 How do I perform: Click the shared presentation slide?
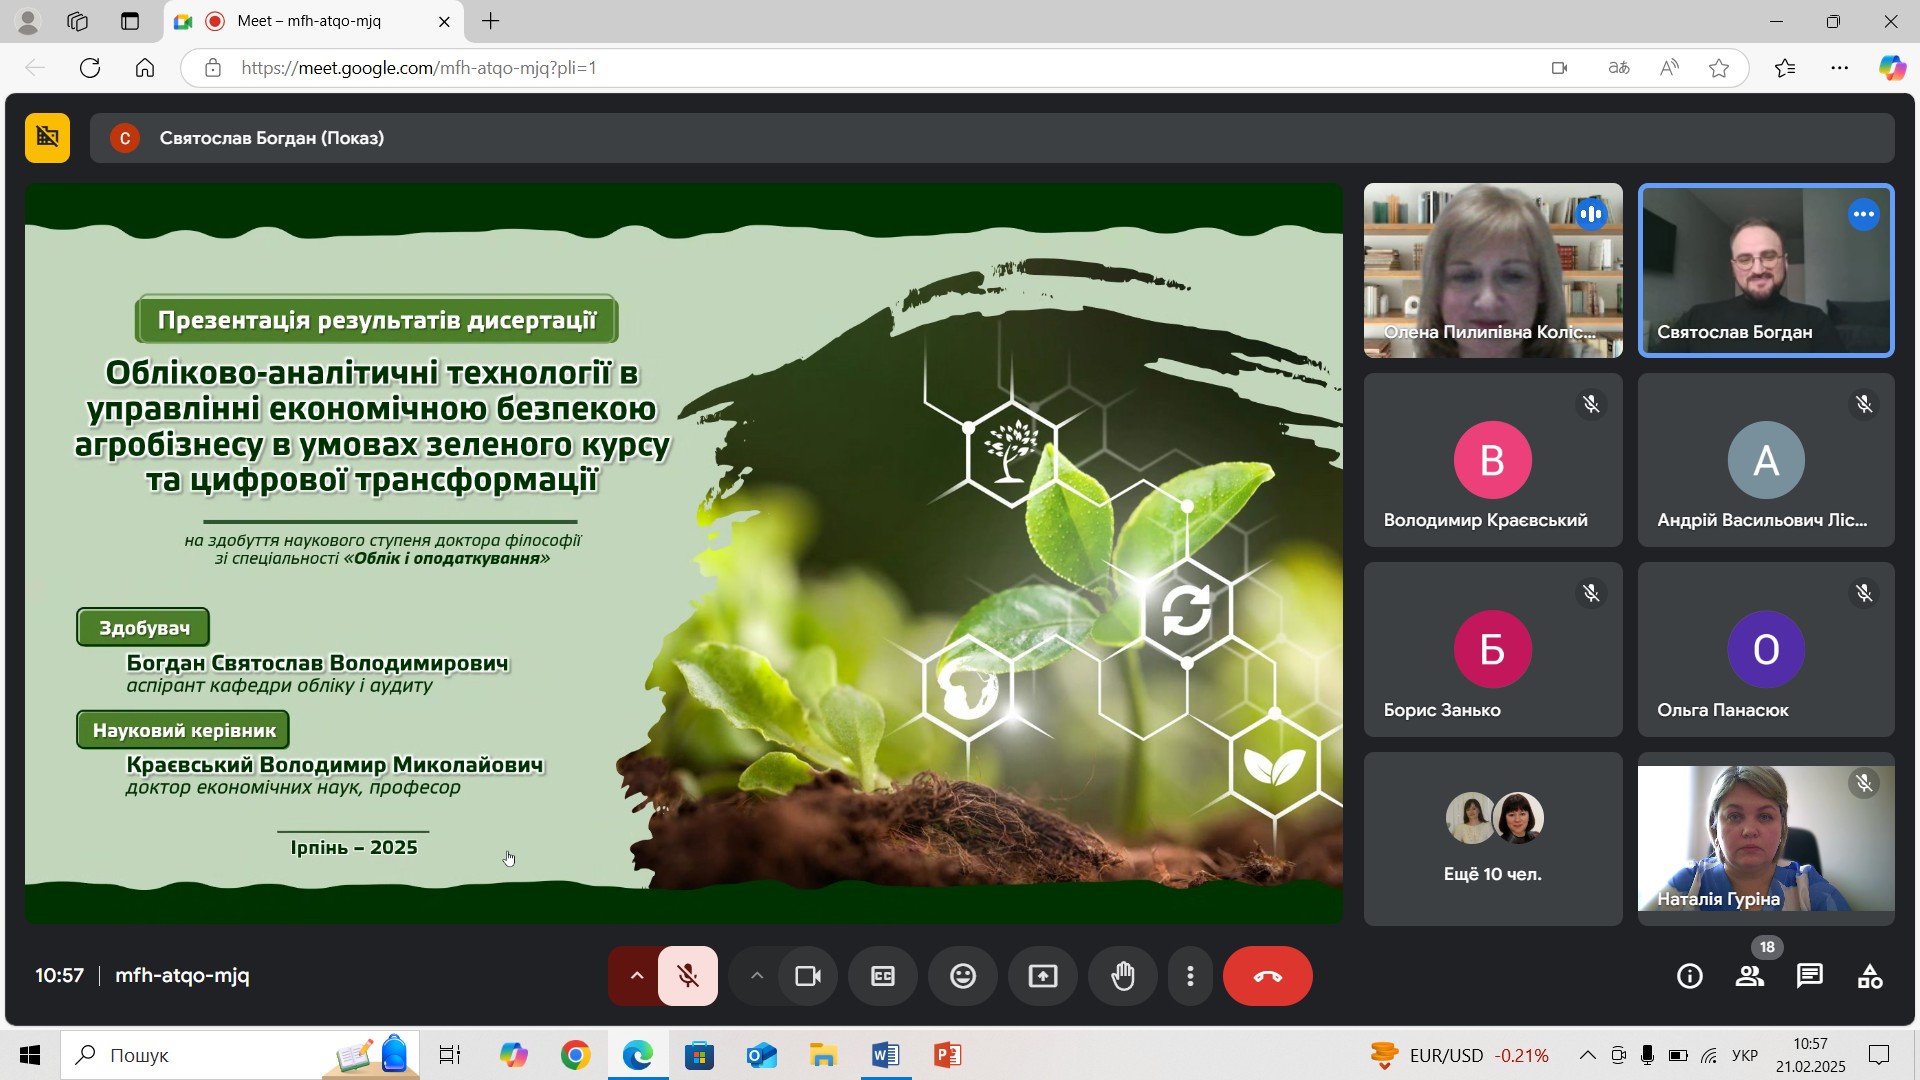tap(684, 553)
